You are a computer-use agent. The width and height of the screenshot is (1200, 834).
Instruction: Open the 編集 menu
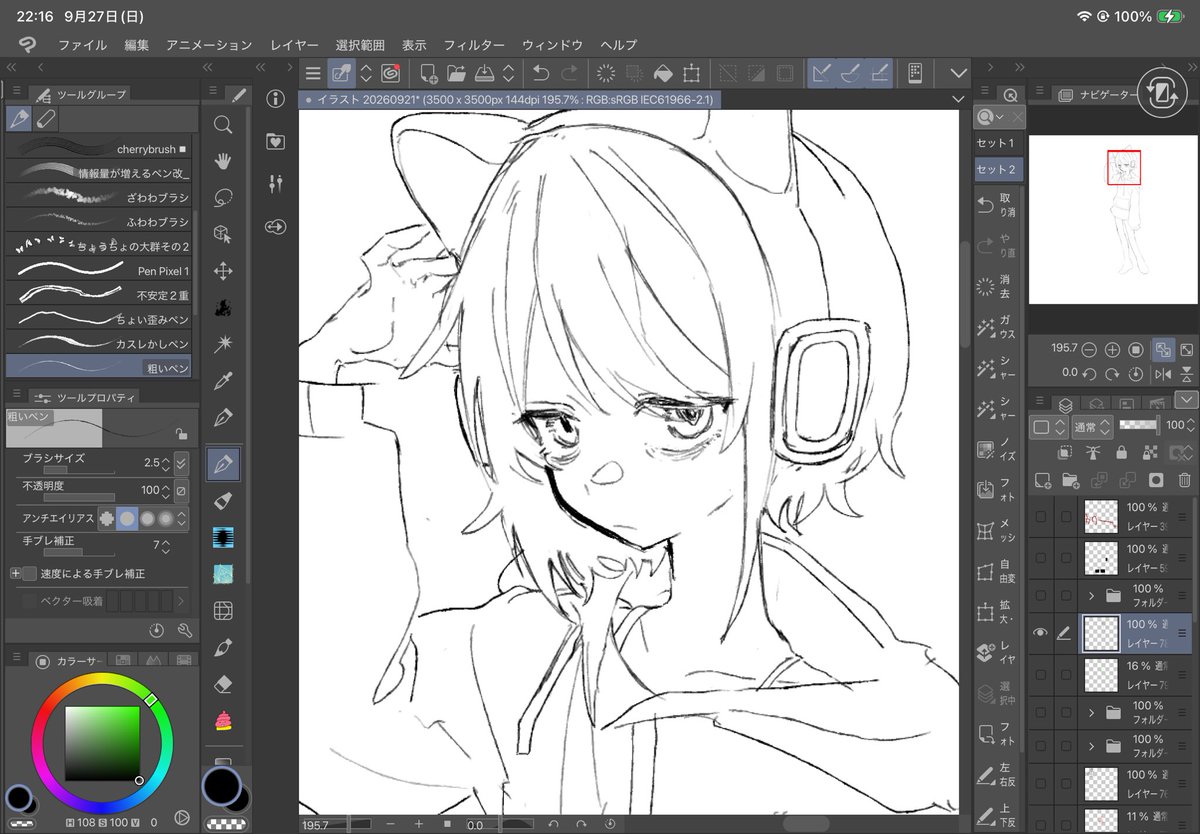137,45
